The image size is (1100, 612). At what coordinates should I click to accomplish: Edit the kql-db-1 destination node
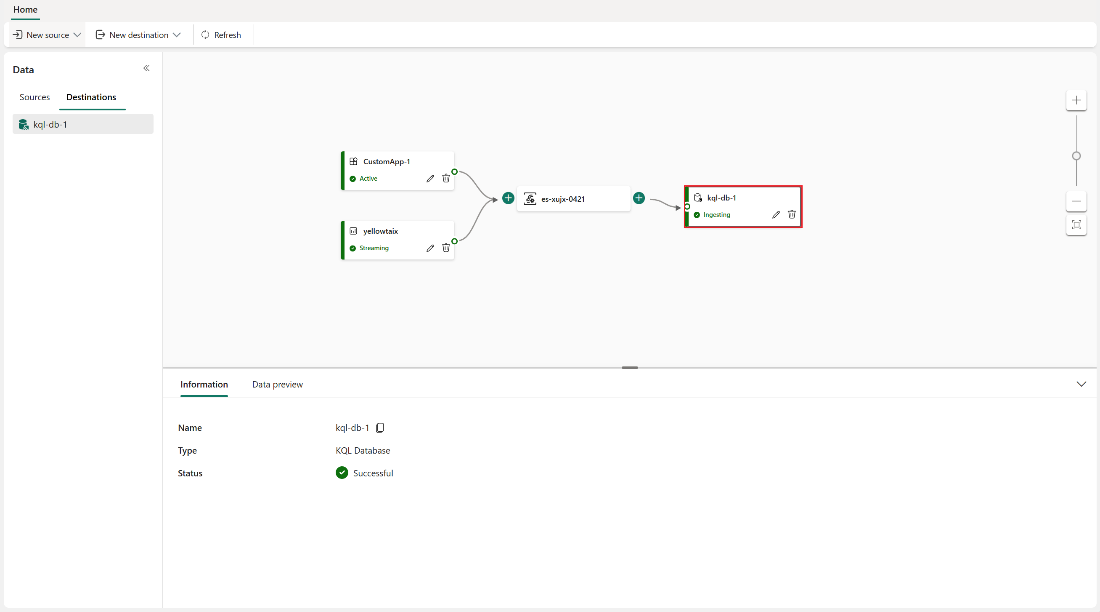coord(776,215)
